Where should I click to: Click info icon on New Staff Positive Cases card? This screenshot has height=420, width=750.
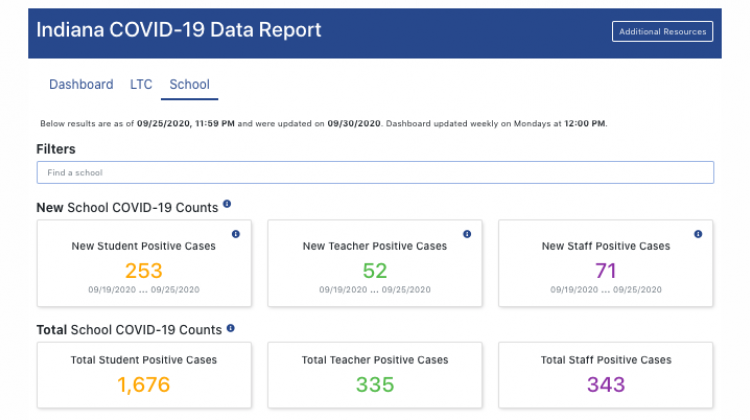(x=698, y=234)
